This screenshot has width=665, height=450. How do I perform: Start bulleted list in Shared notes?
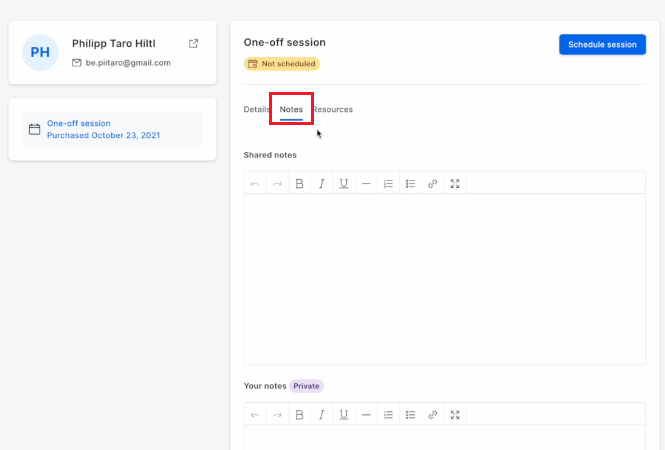411,184
